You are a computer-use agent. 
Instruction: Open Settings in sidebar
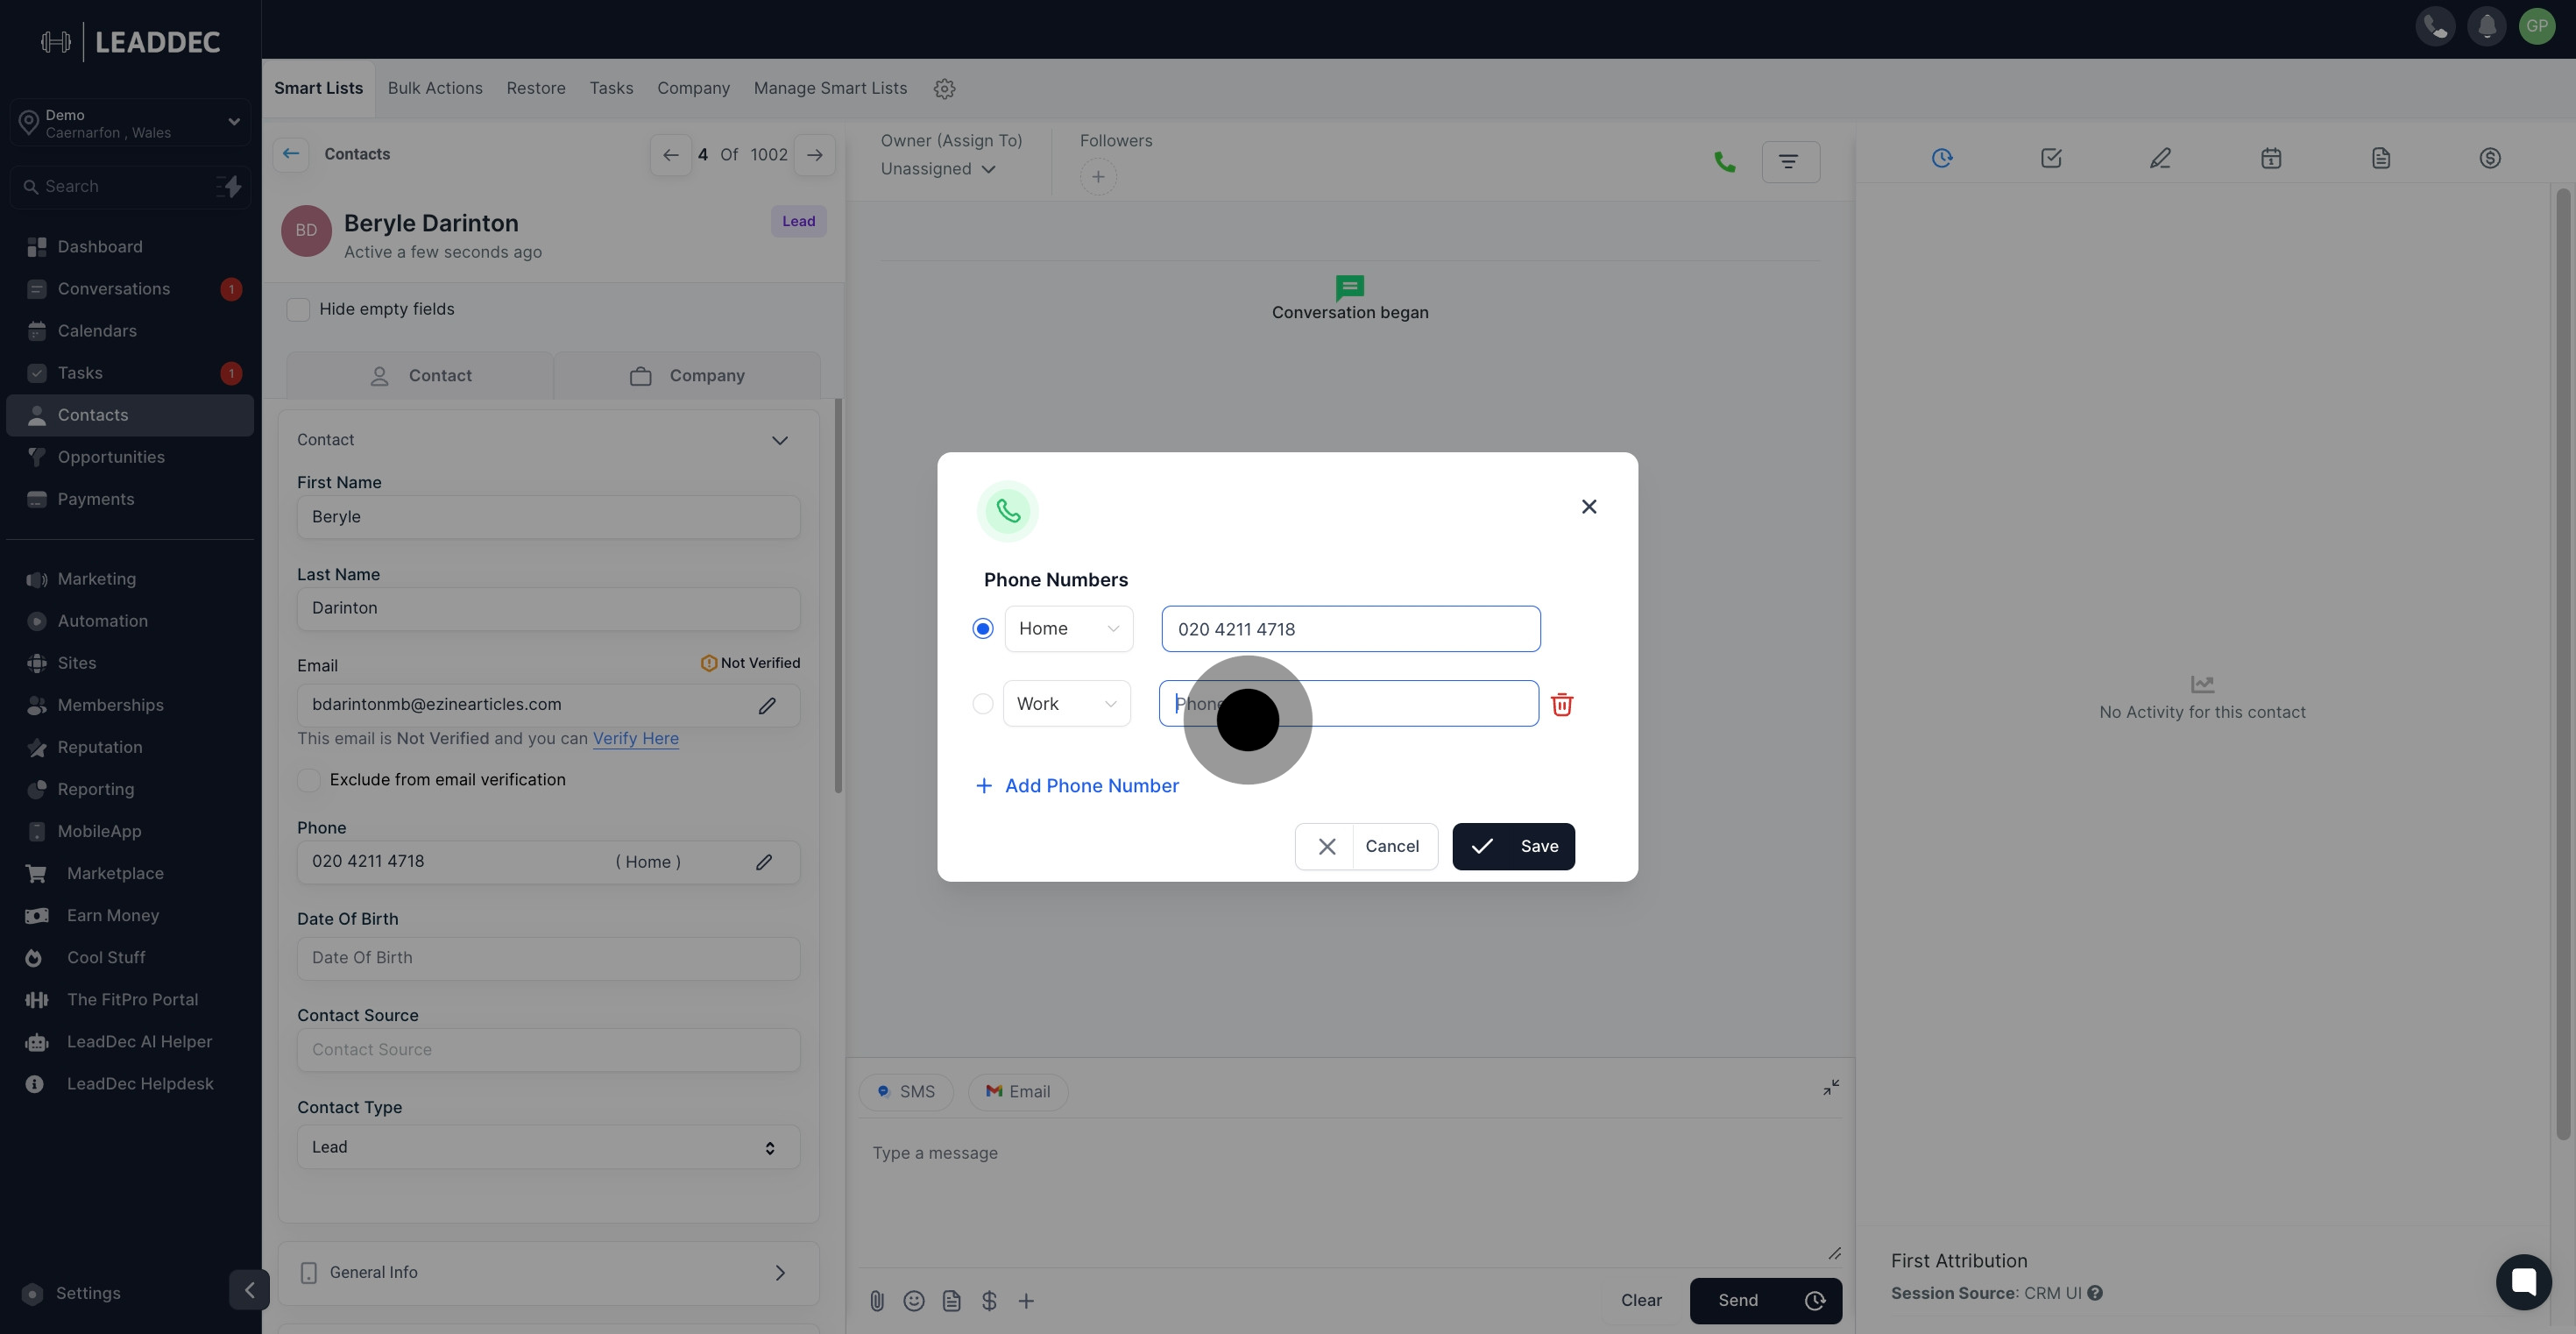click(88, 1294)
